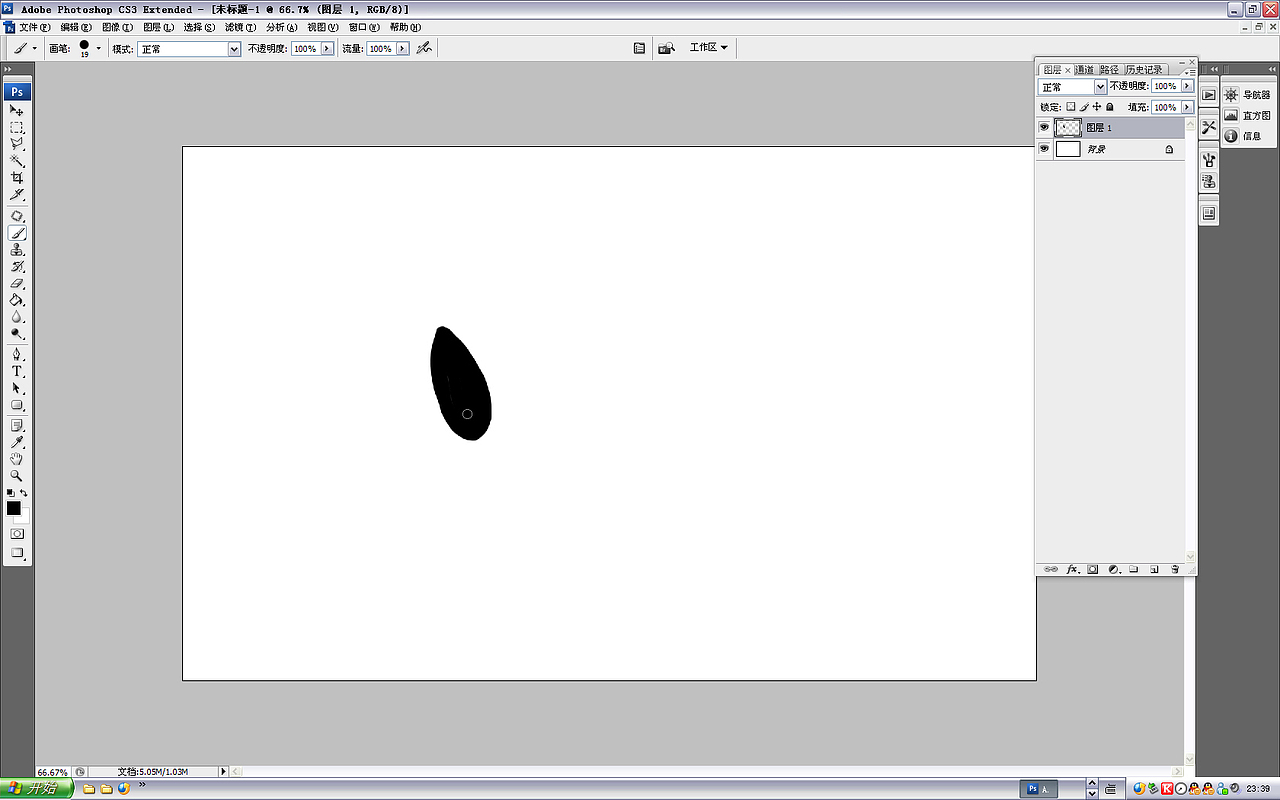Open layer 填充 slider arrow

coord(1187,107)
